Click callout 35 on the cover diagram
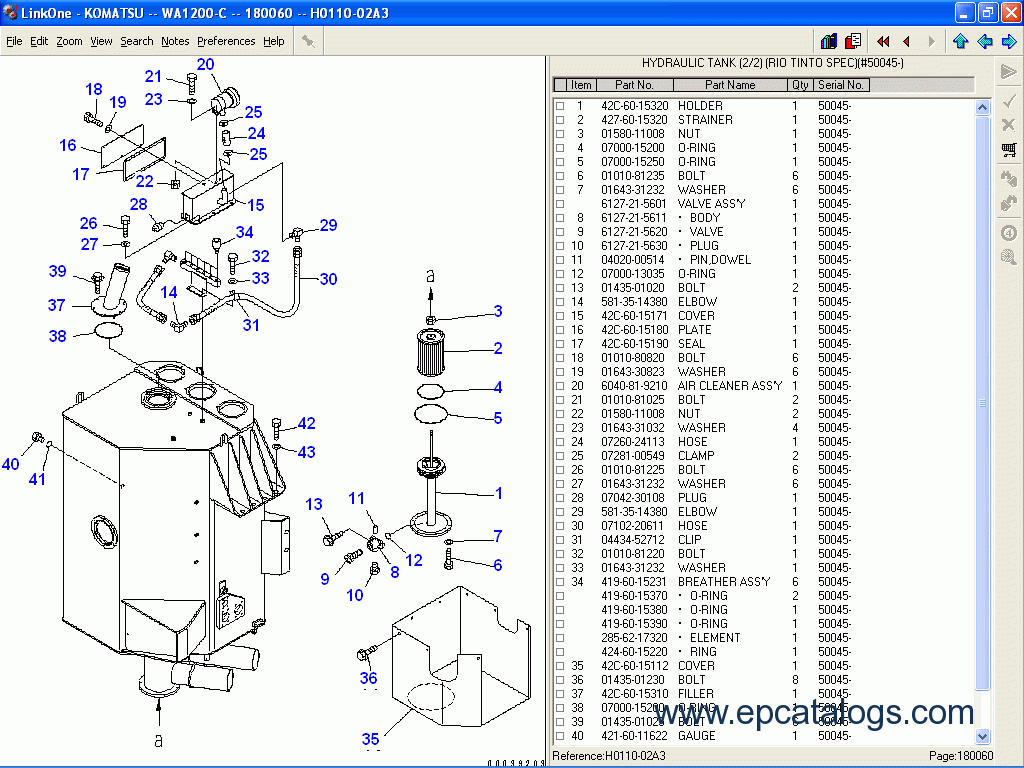The width and height of the screenshot is (1024, 768). point(370,739)
